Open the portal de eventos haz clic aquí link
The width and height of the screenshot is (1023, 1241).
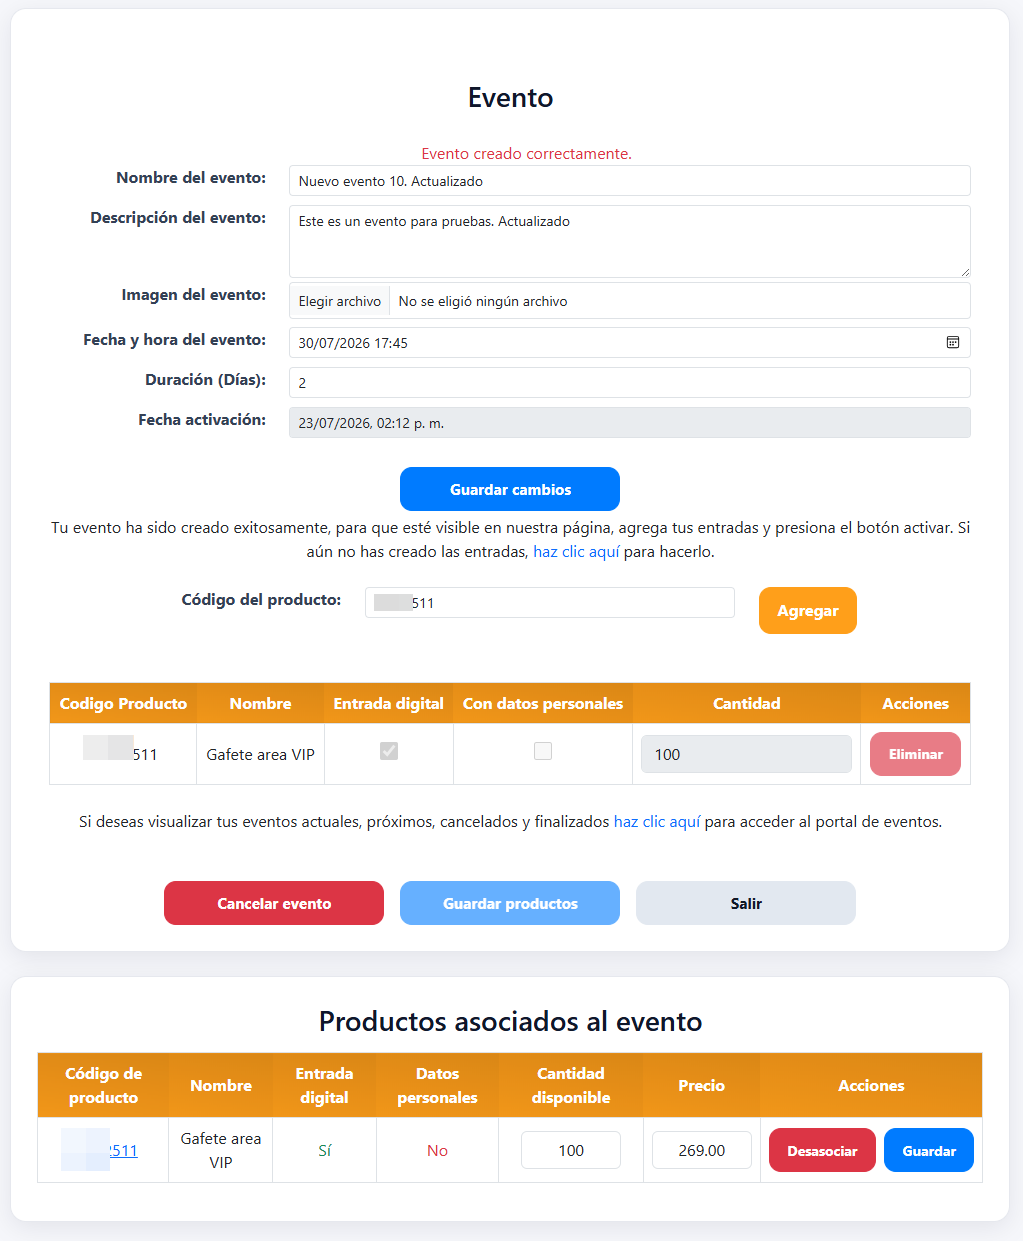[657, 821]
